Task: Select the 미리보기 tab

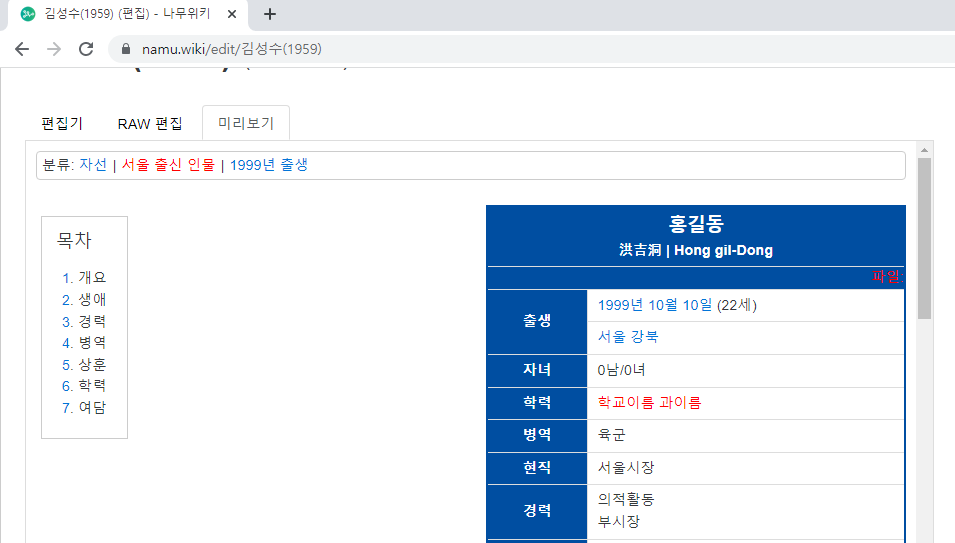Action: pyautogui.click(x=246, y=123)
